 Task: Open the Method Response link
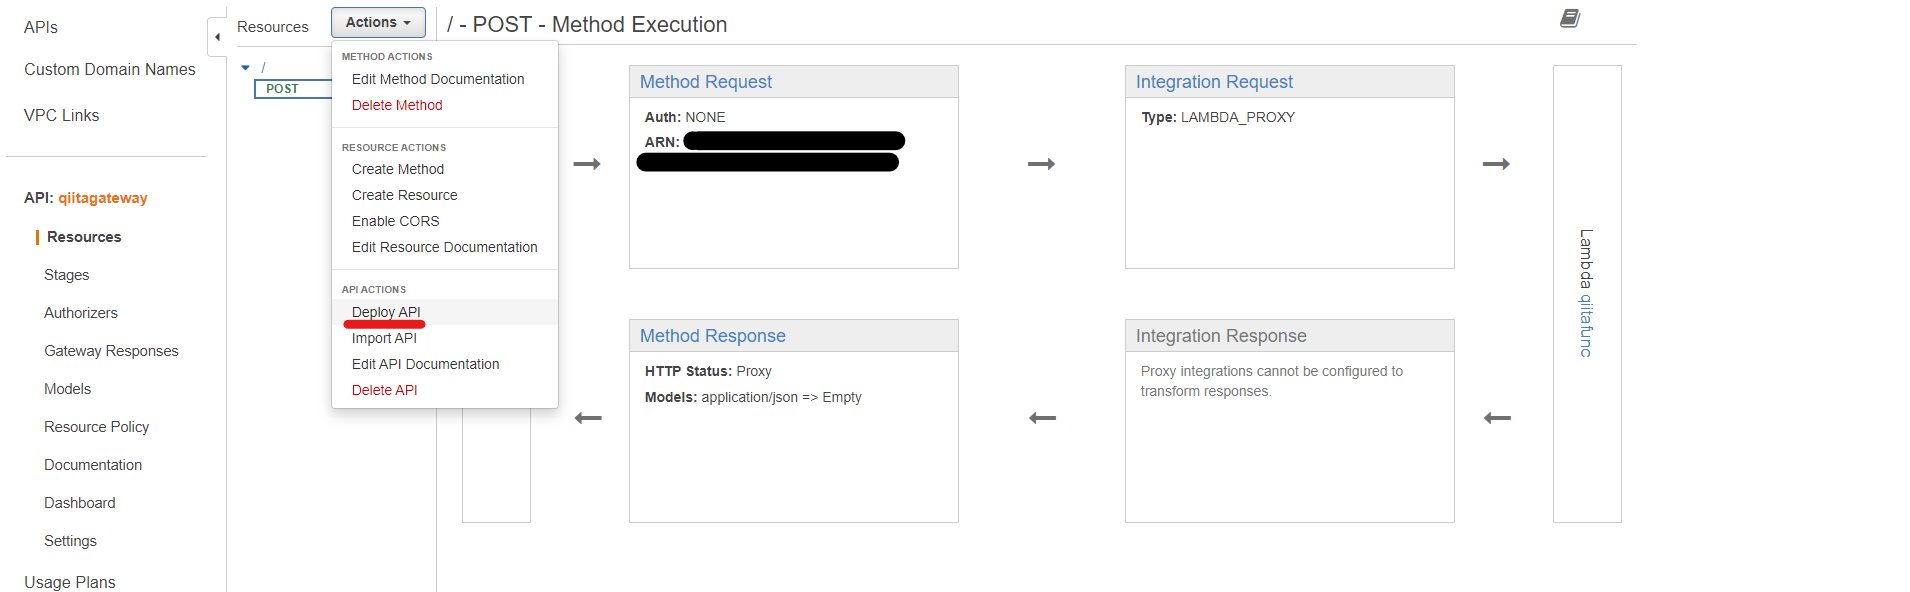click(712, 336)
